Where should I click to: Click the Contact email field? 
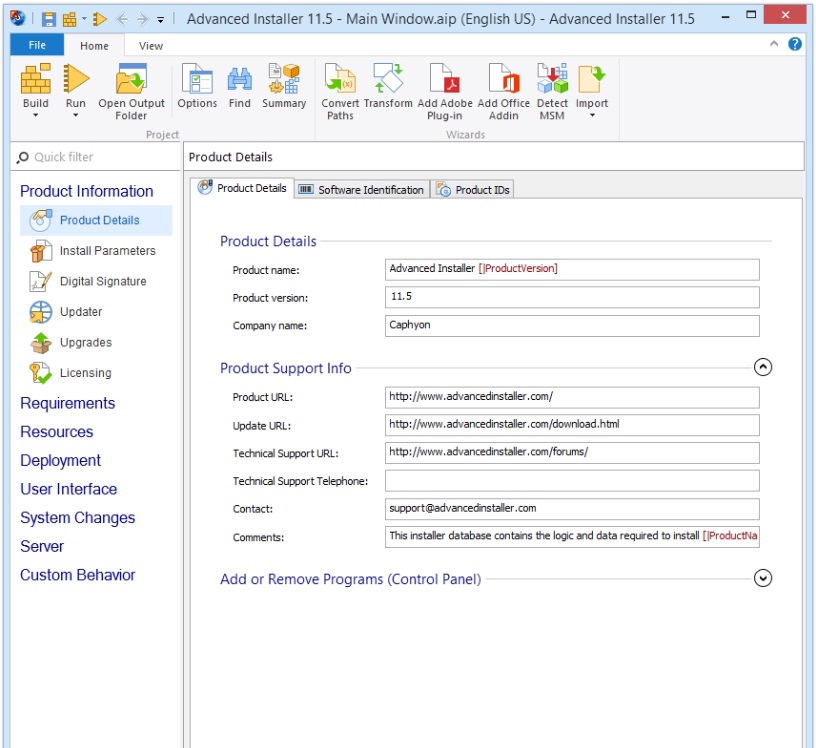coord(572,509)
